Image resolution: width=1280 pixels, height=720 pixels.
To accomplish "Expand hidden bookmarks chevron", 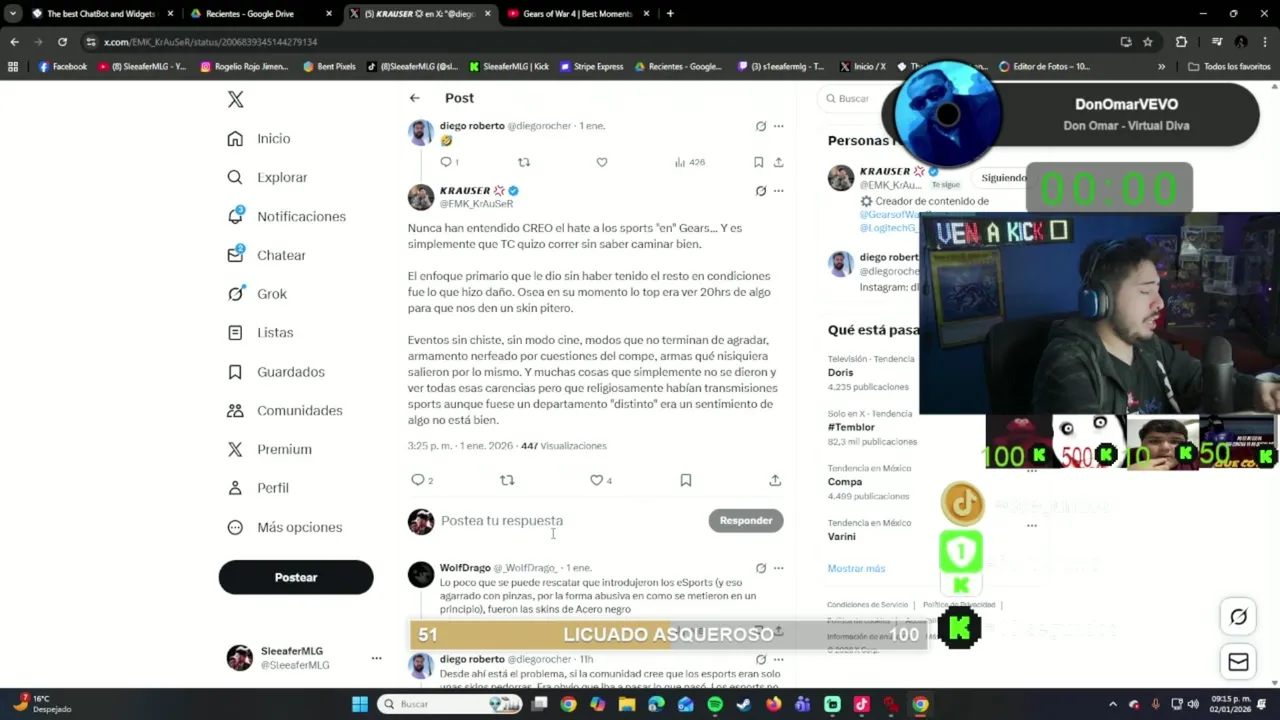I will [1161, 67].
